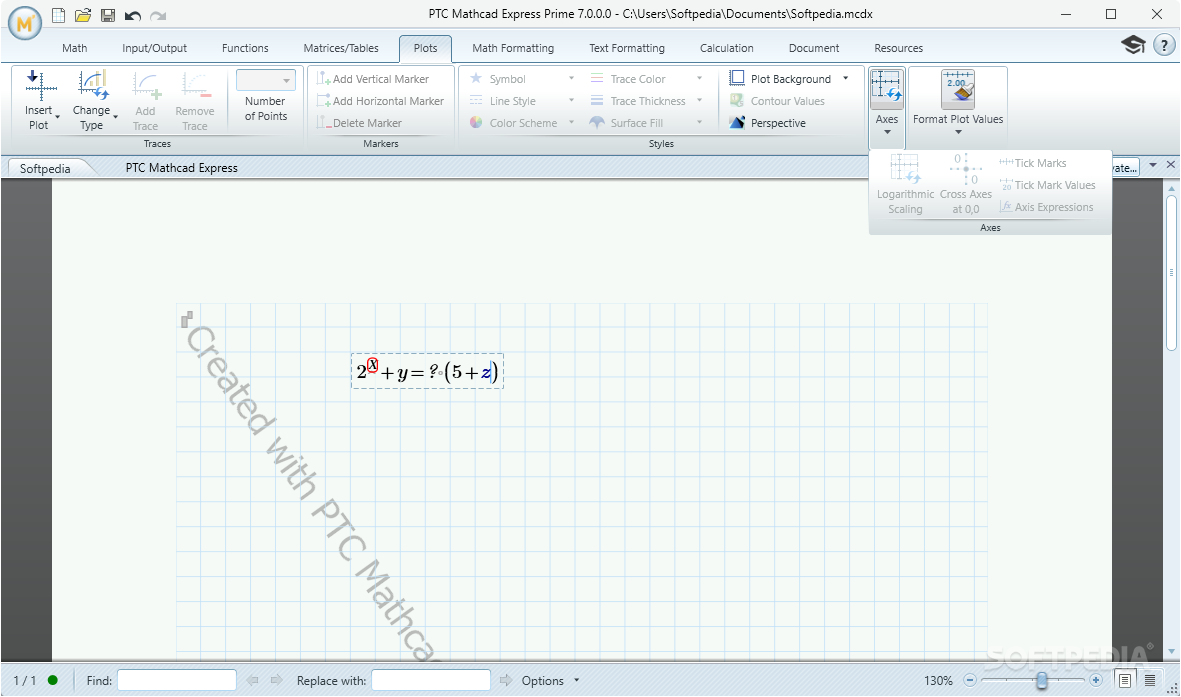Open the Functions ribbon tab
This screenshot has width=1181, height=697.
(245, 48)
